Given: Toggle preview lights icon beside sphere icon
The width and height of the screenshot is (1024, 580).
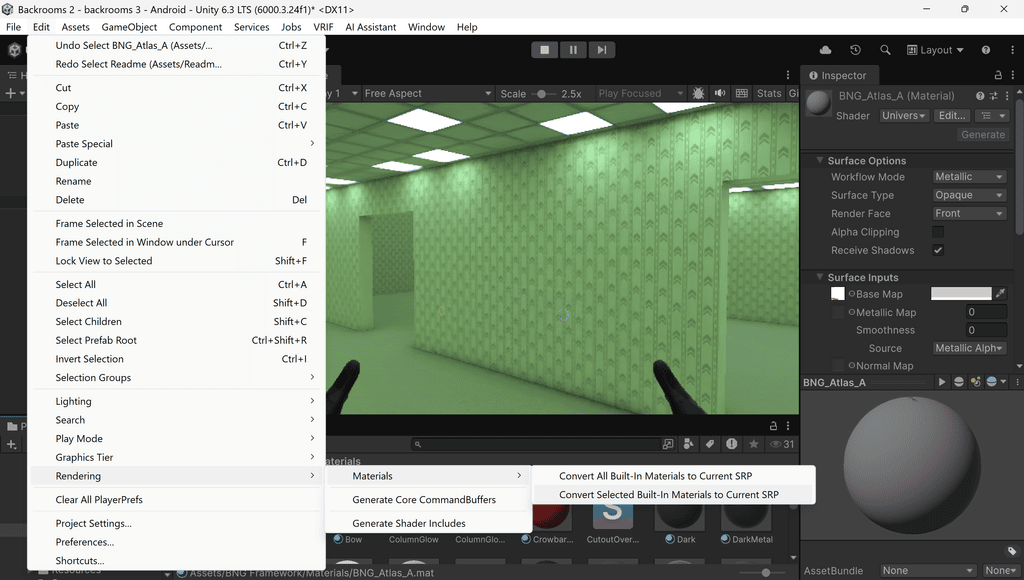Looking at the screenshot, I should click(x=975, y=382).
